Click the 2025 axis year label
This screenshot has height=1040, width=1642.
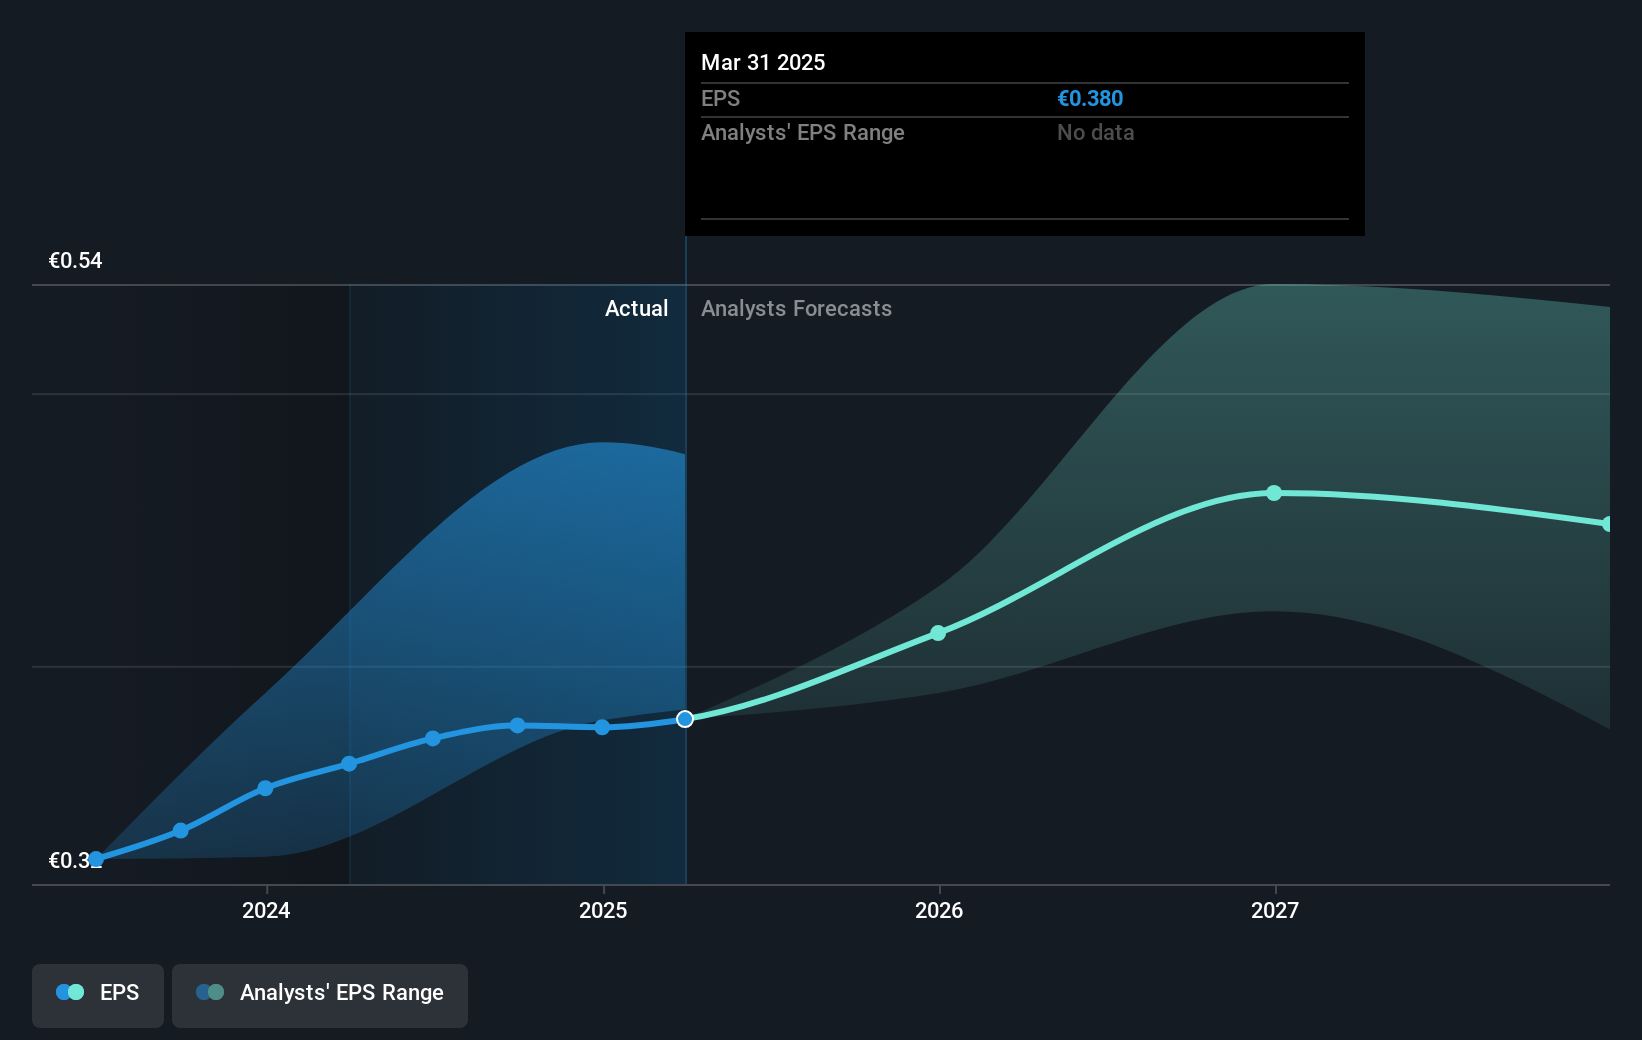(x=603, y=910)
